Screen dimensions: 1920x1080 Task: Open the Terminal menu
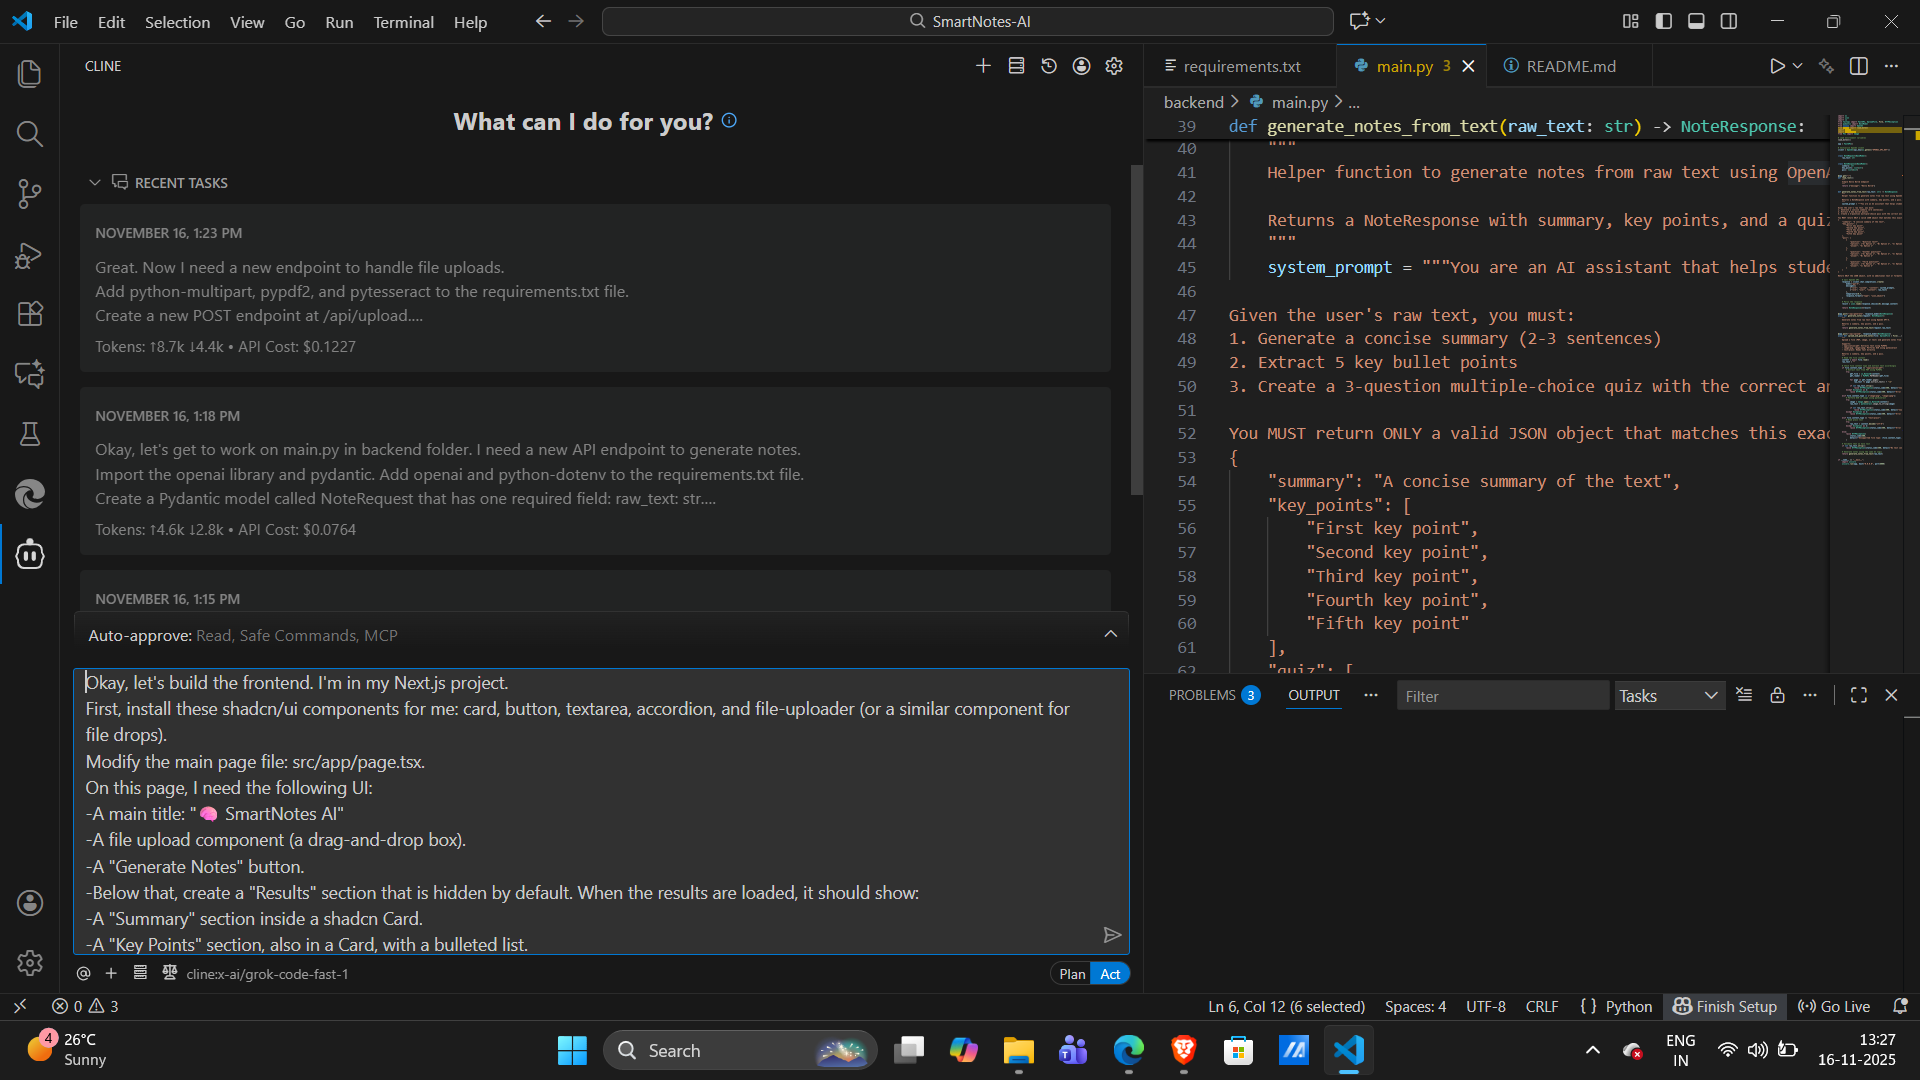(403, 22)
